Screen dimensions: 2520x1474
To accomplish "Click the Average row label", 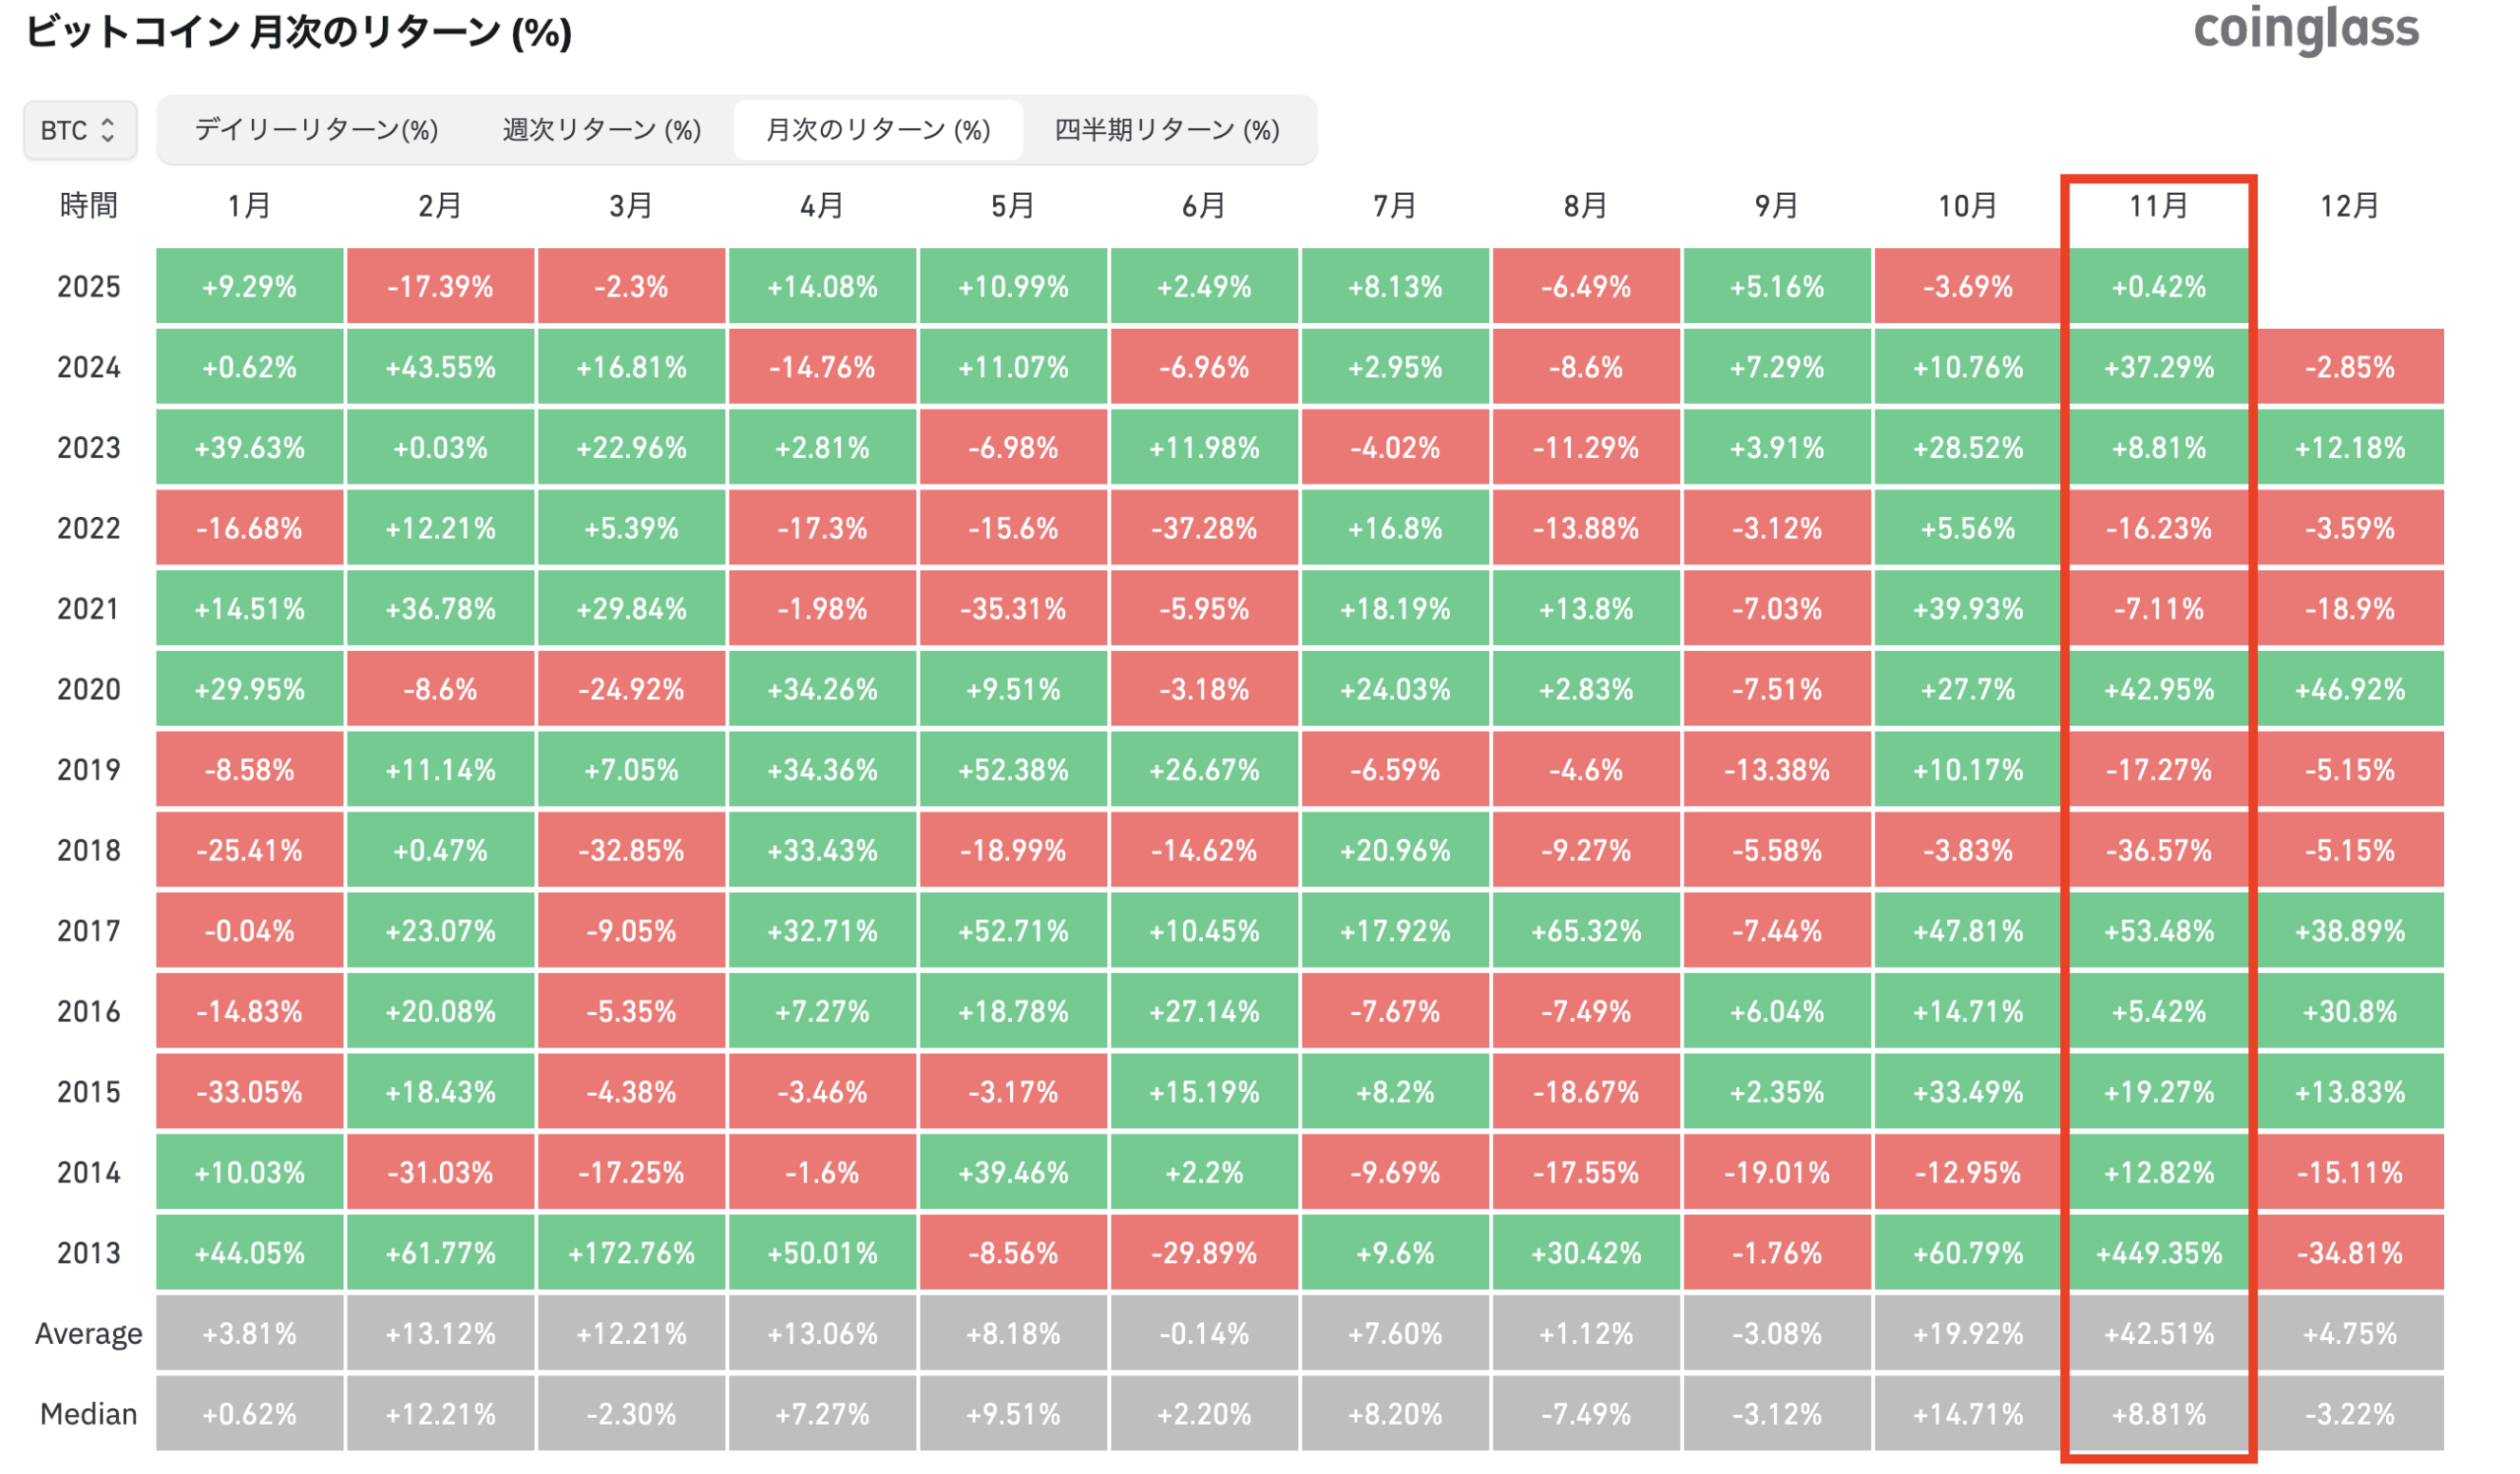I will 89,1333.
